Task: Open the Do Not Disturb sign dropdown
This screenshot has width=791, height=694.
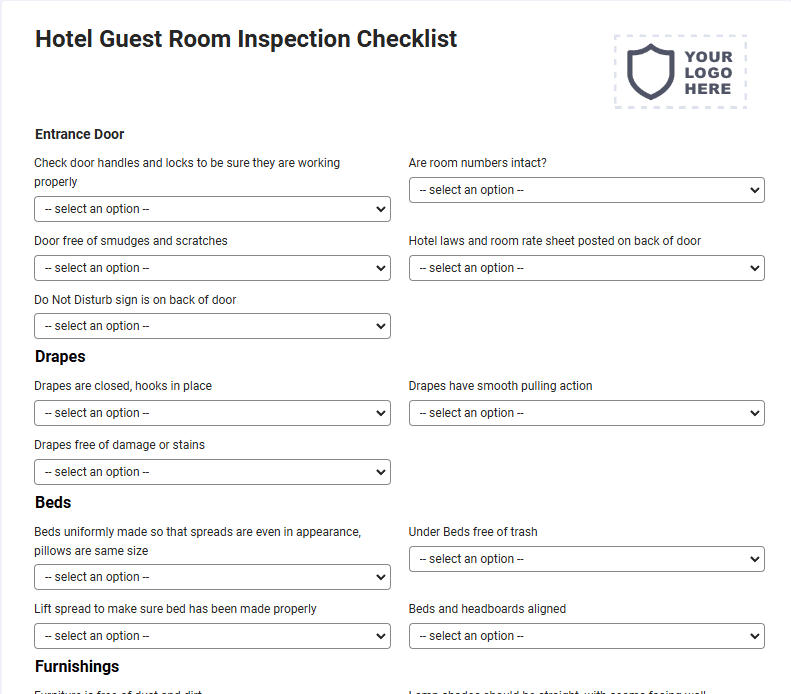Action: [x=212, y=326]
